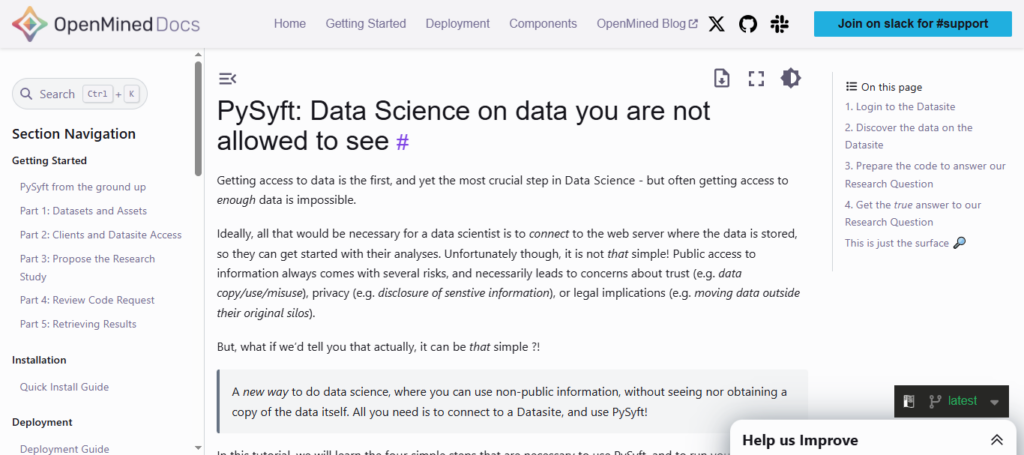Click the download page icon

(x=722, y=78)
